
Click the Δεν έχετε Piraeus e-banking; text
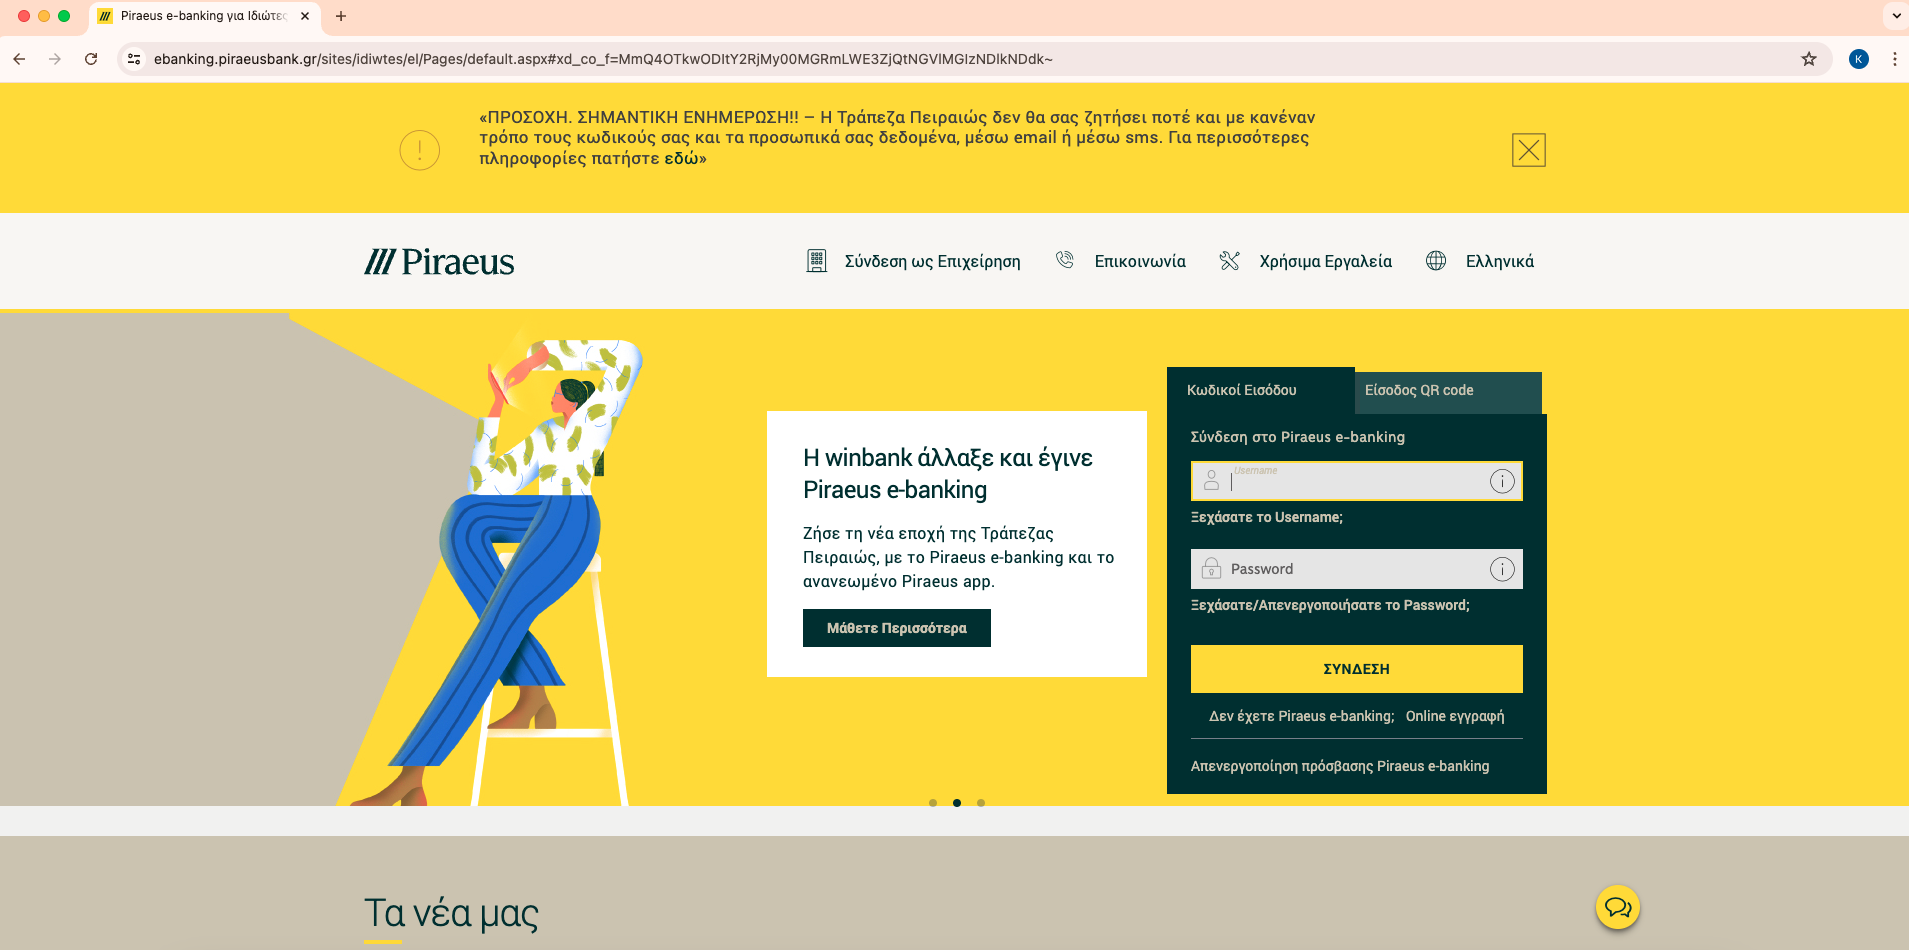coord(1301,716)
